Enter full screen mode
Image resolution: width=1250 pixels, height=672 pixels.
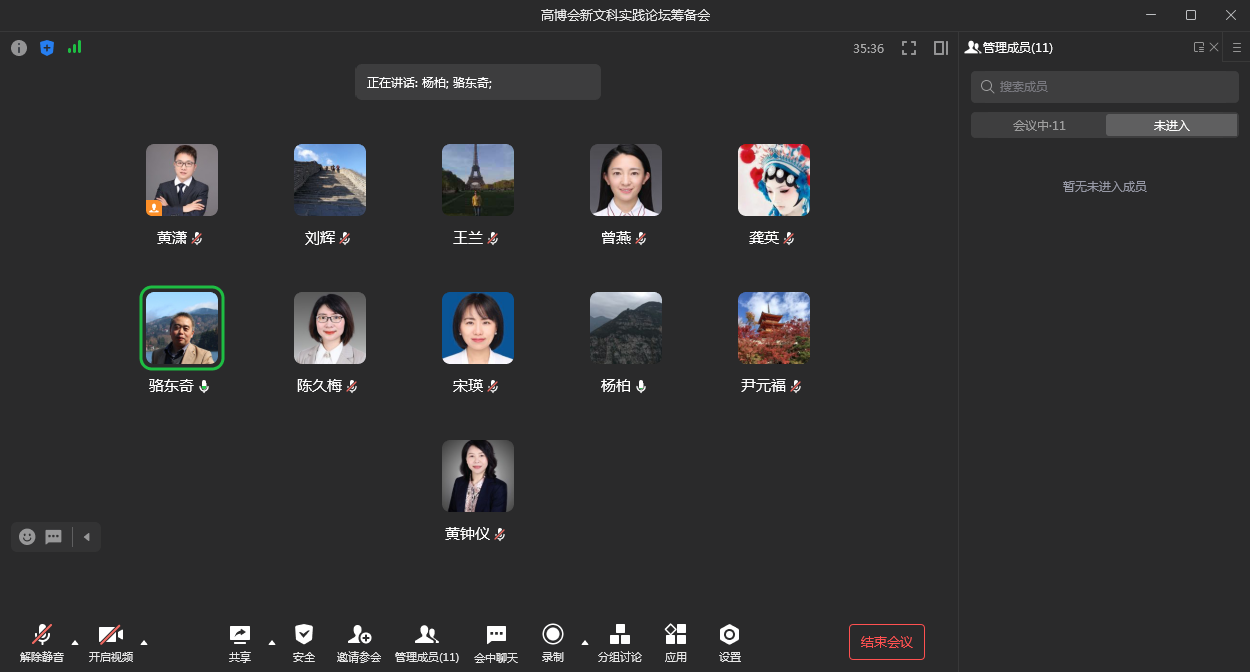pyautogui.click(x=909, y=47)
